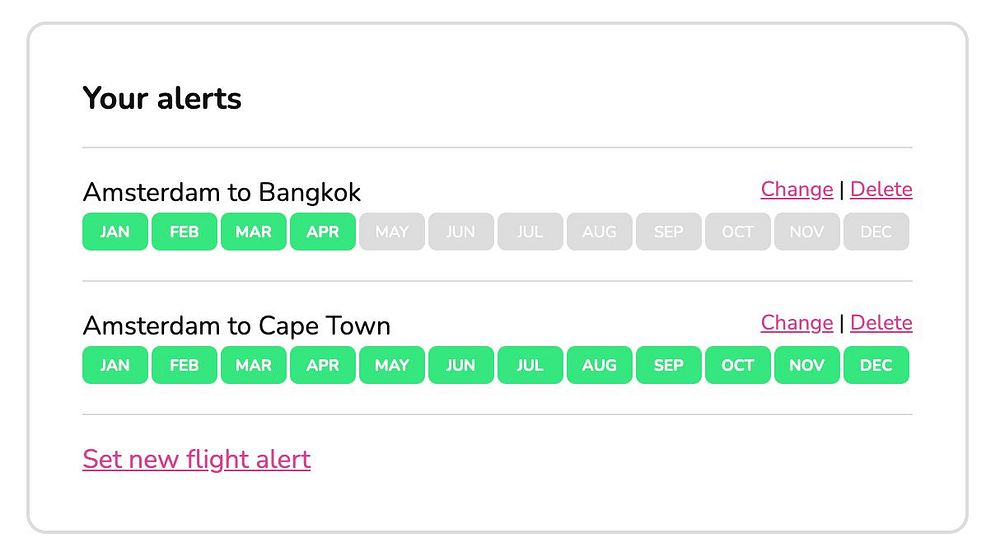The image size is (1000, 557).
Task: Turn off NOV for Cape Town alert
Action: [807, 365]
